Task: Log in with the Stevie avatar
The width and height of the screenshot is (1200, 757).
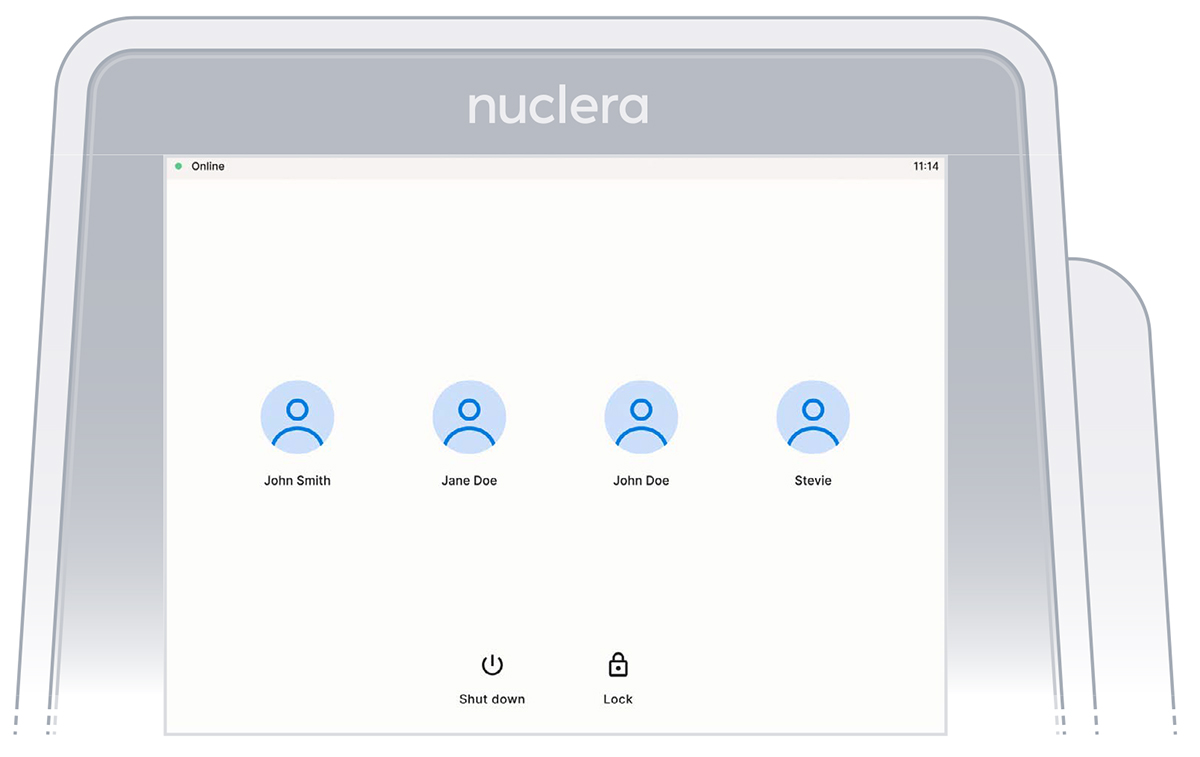Action: (x=813, y=417)
